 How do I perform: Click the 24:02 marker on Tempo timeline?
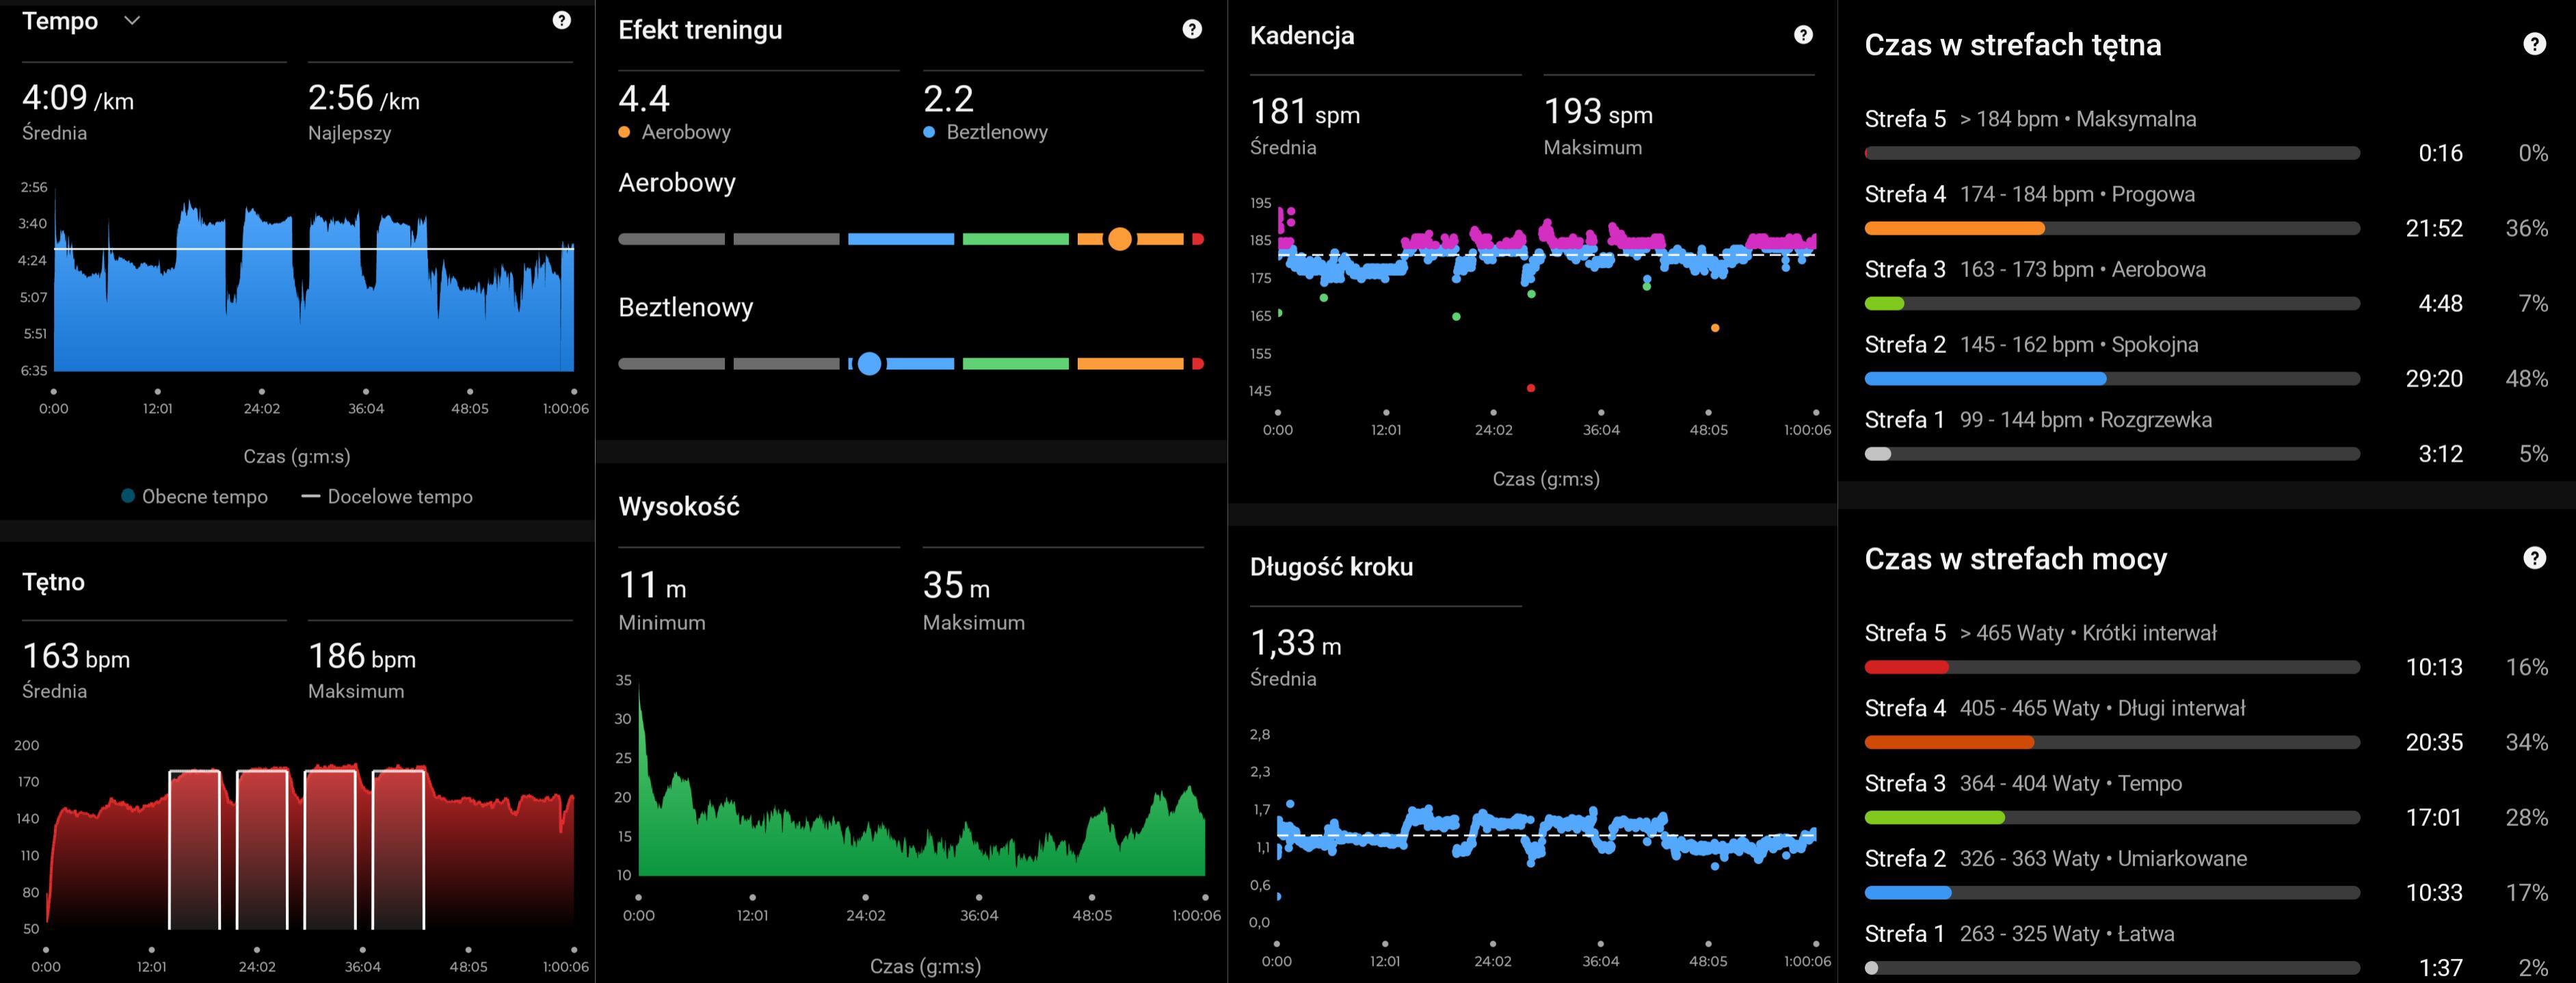pyautogui.click(x=262, y=392)
